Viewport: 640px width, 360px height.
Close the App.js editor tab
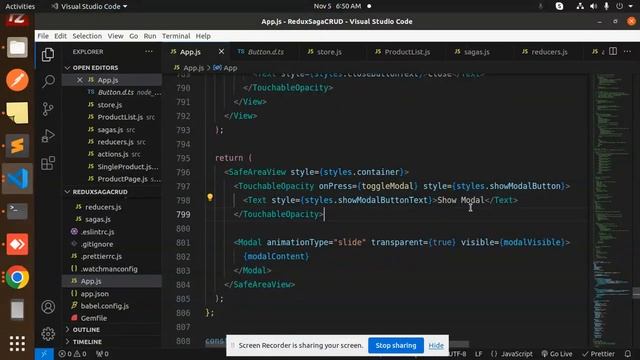pos(221,51)
